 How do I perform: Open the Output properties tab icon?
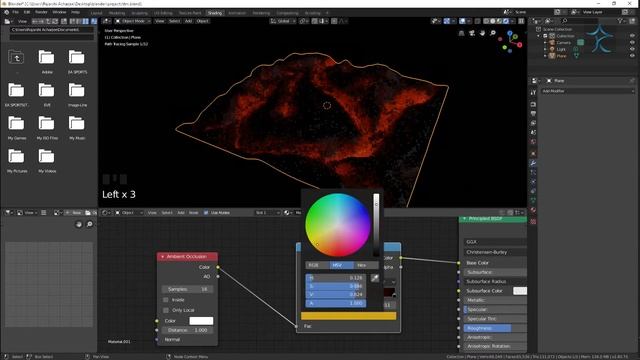pos(533,114)
